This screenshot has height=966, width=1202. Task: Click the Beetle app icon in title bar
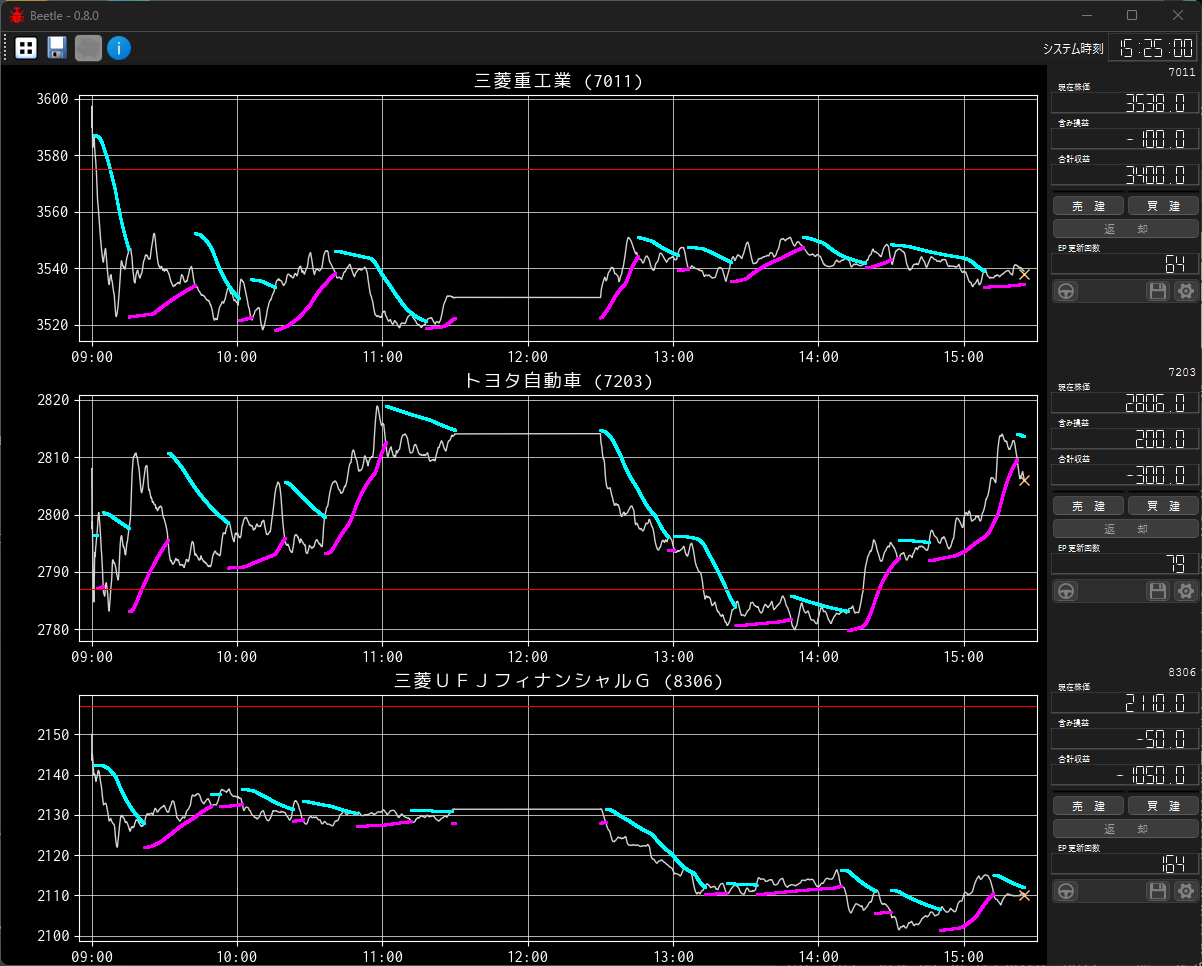17,15
